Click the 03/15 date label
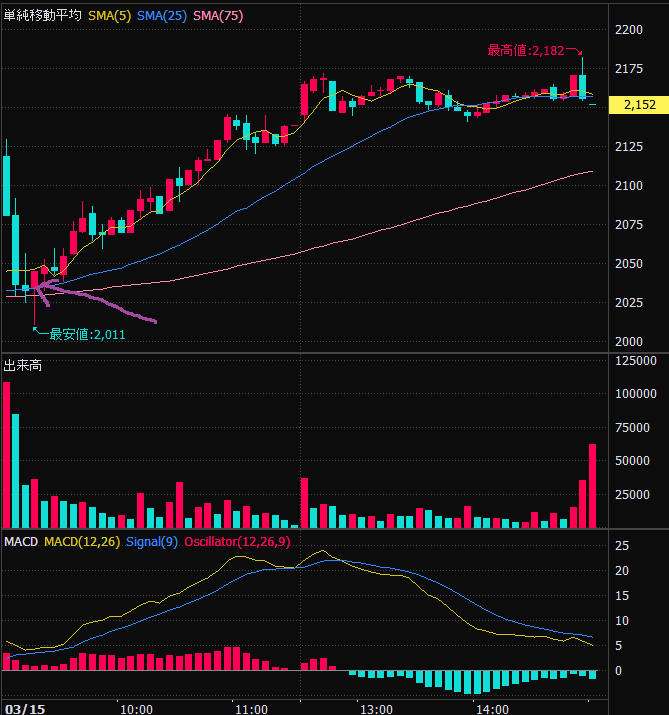The image size is (669, 715). pos(25,709)
